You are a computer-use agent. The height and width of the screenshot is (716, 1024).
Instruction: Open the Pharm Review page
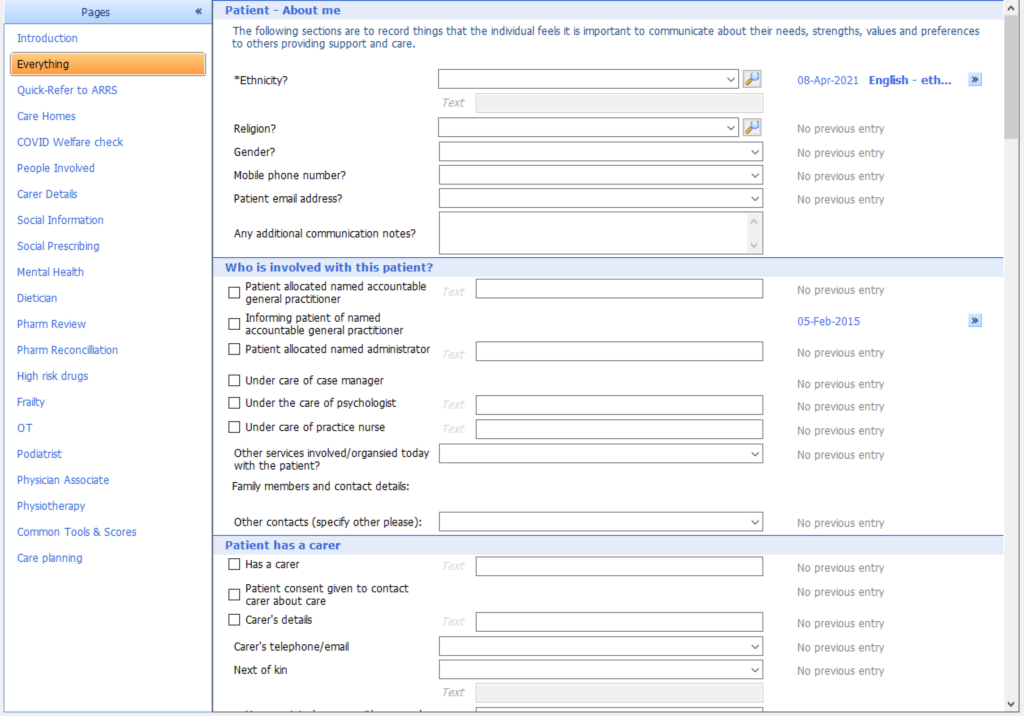point(52,324)
